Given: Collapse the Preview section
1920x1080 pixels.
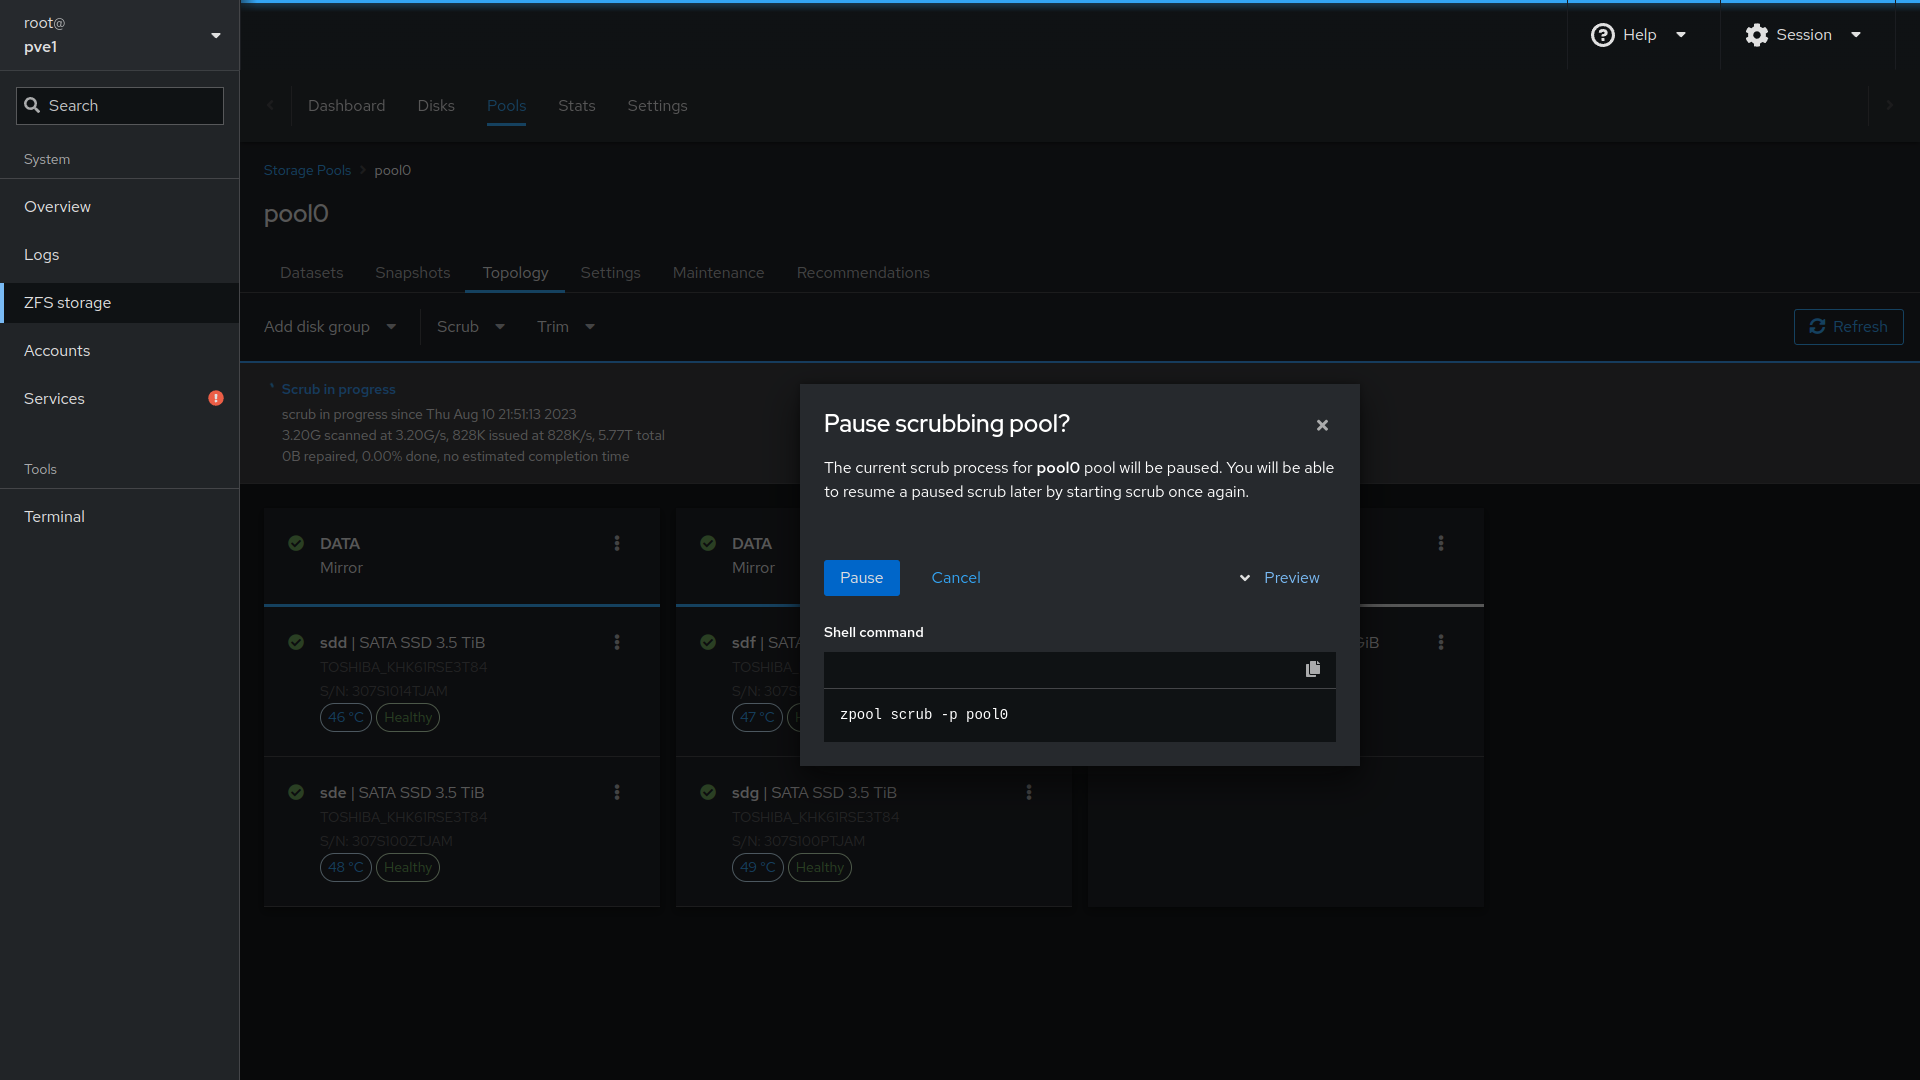Looking at the screenshot, I should tap(1279, 578).
